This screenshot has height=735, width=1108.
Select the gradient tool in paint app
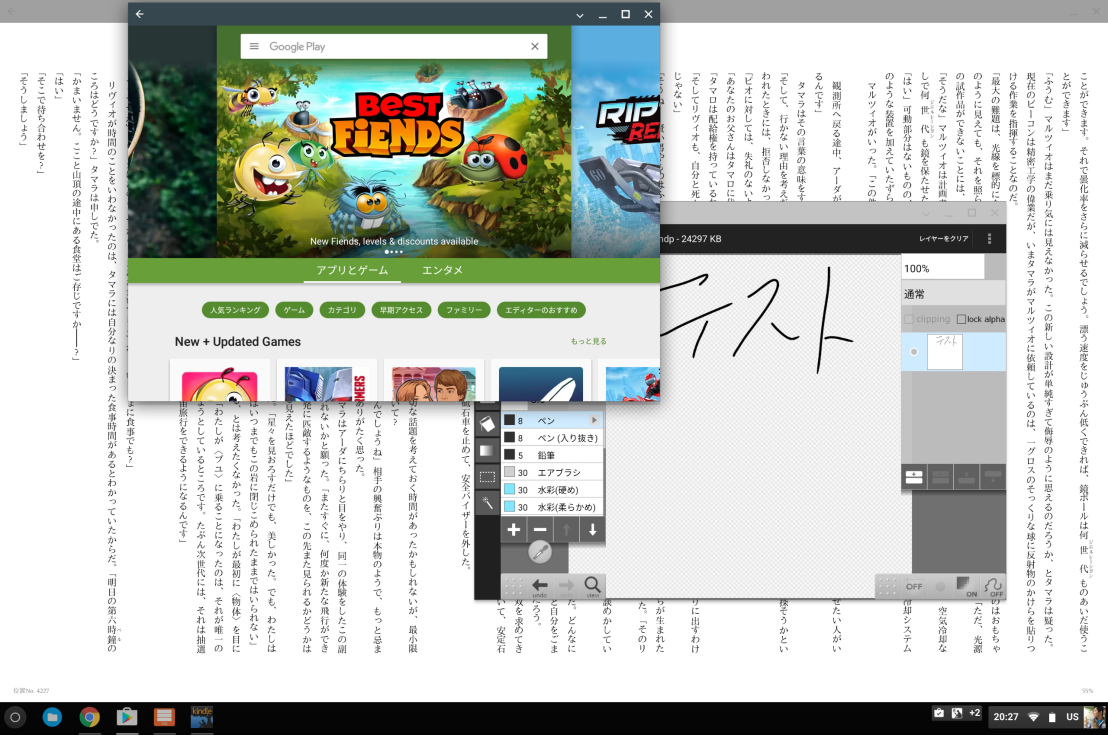pyautogui.click(x=487, y=450)
